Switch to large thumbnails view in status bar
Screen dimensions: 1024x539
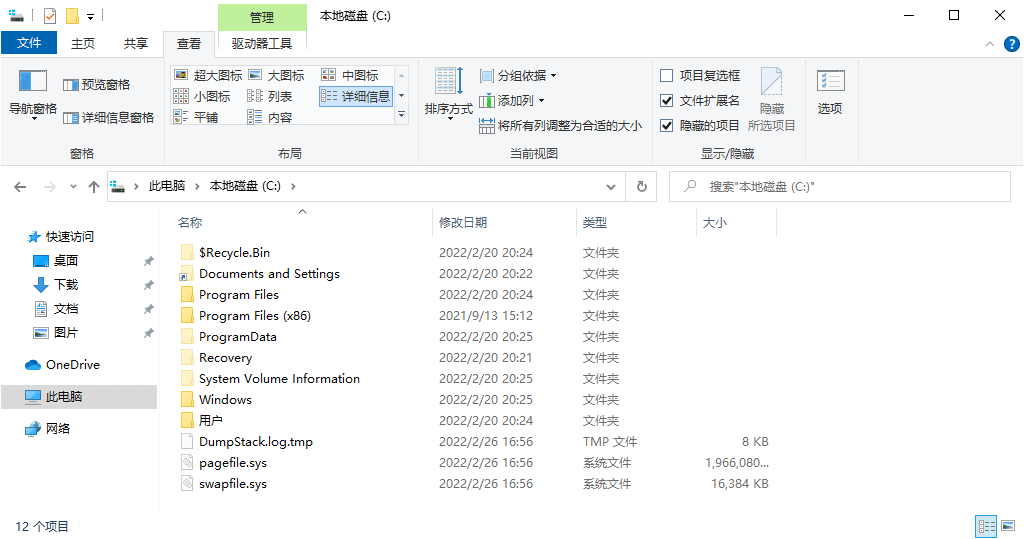click(1008, 526)
